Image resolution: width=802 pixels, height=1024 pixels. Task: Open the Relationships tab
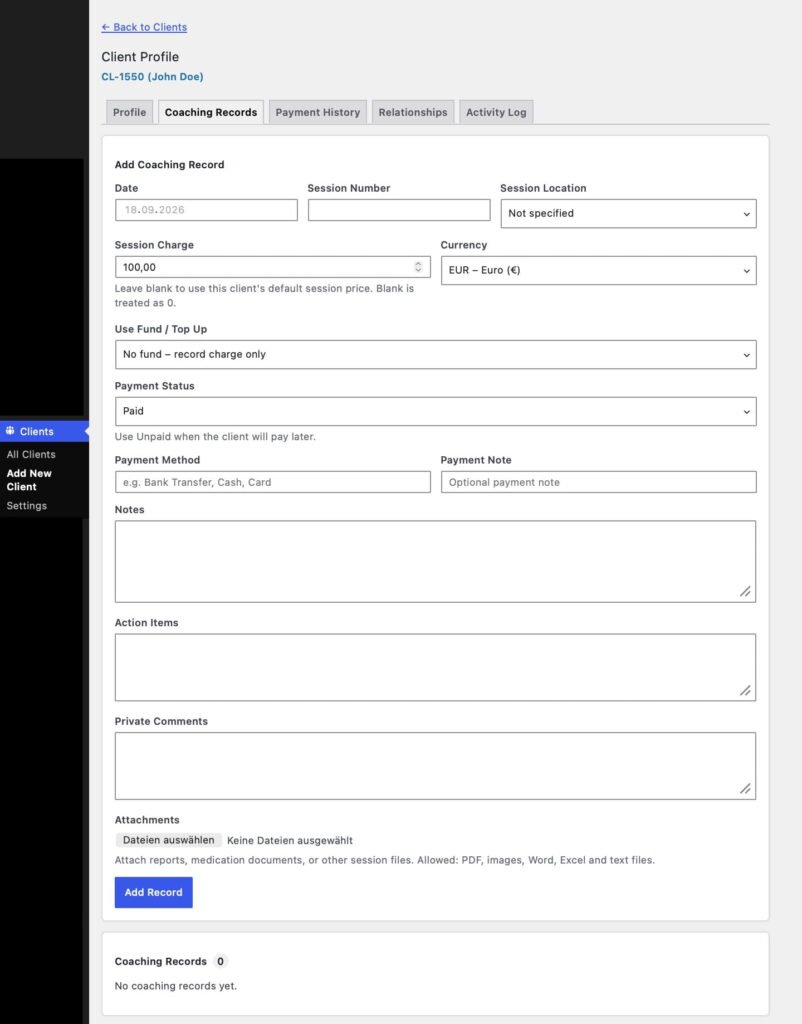[413, 112]
